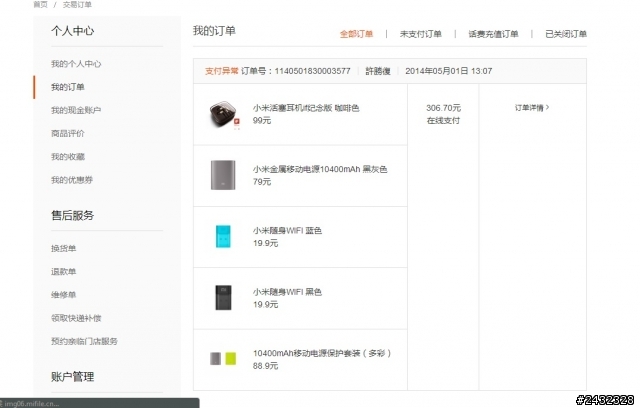Image resolution: width=640 pixels, height=408 pixels.
Task: Select 我的订单 in the sidebar
Action: tap(68, 87)
